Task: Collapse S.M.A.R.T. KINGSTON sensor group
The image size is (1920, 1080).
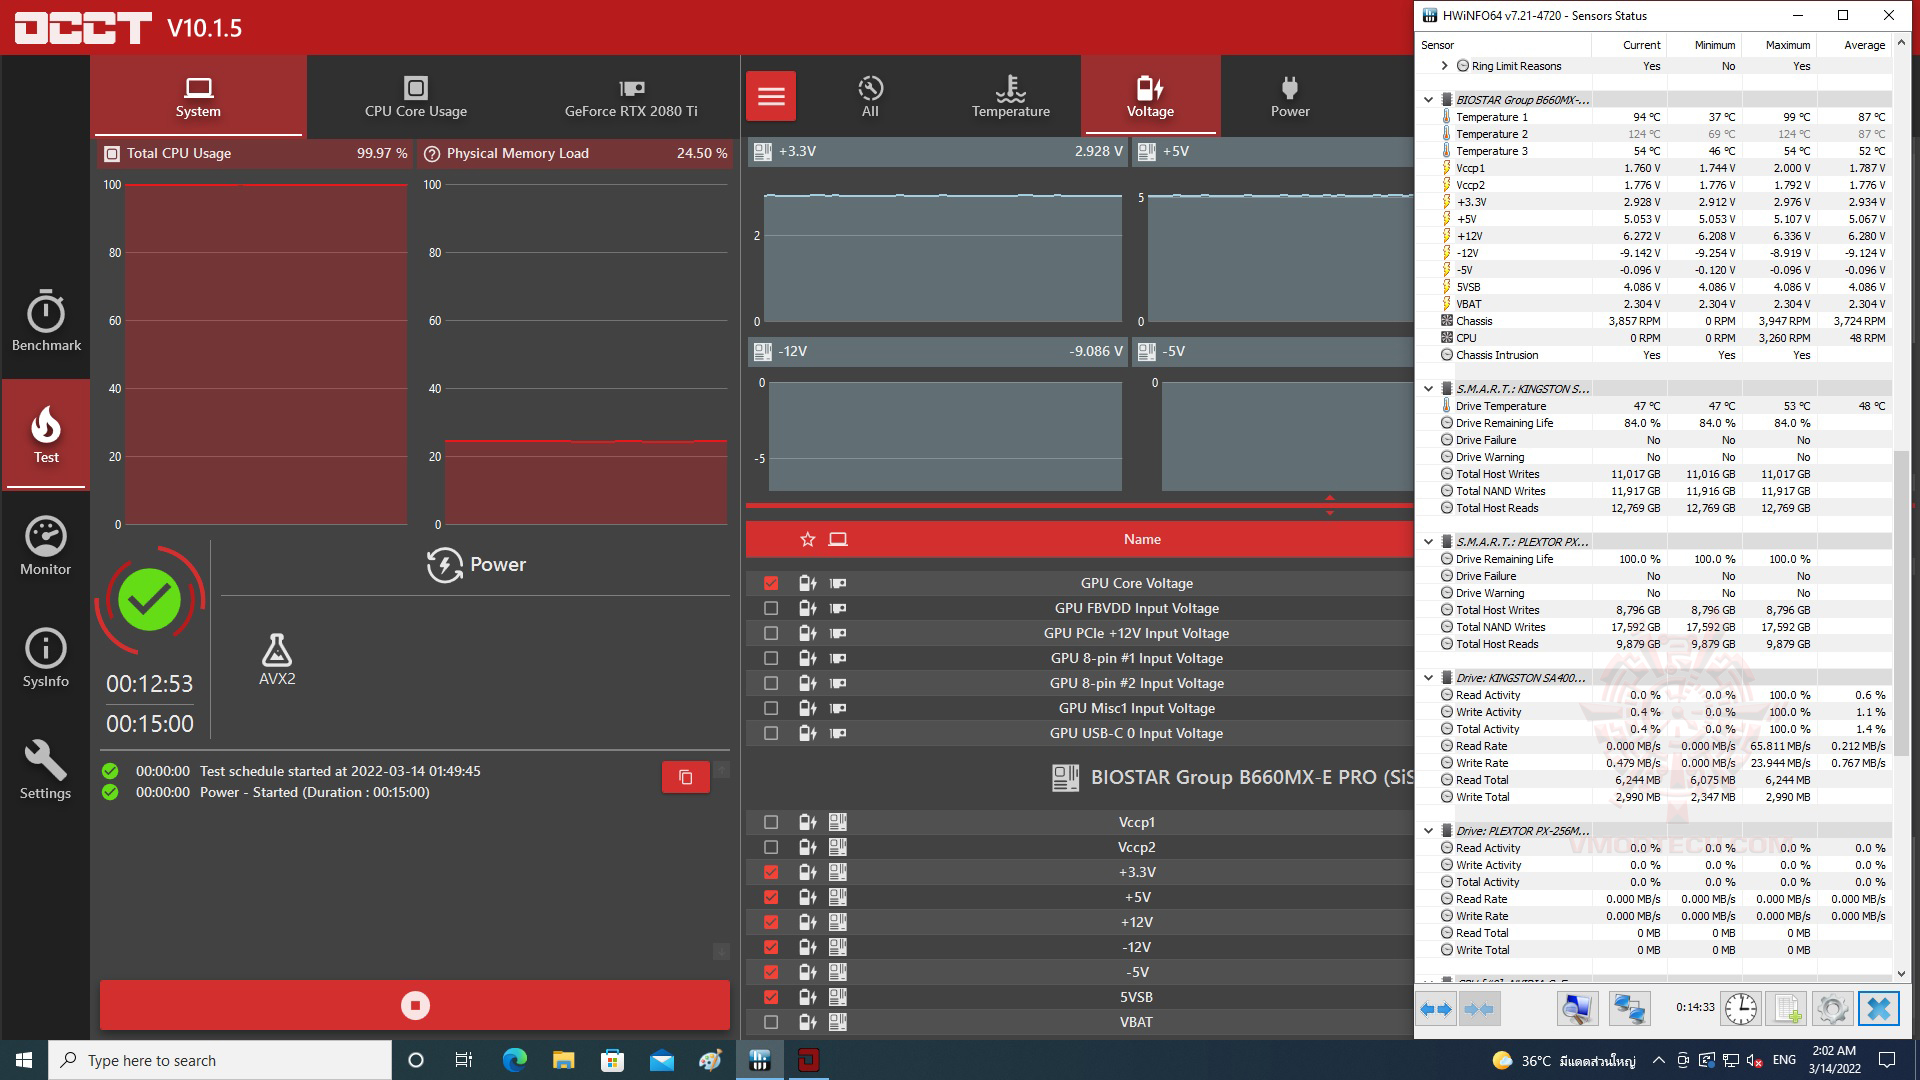Action: 1429,389
